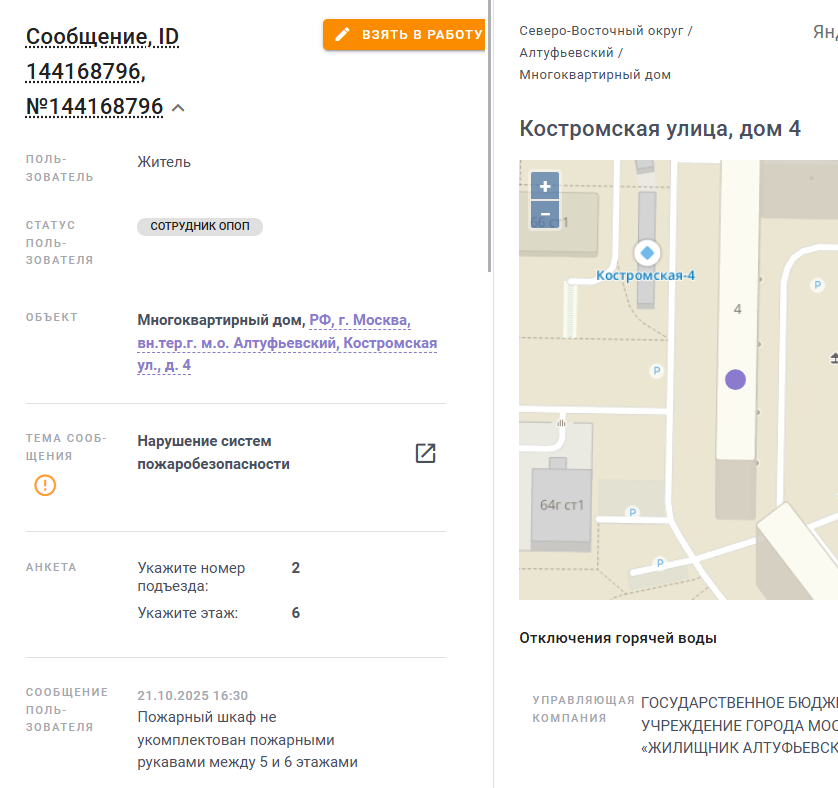Select the blue diamond Костромская-4 map marker

pyautogui.click(x=646, y=253)
